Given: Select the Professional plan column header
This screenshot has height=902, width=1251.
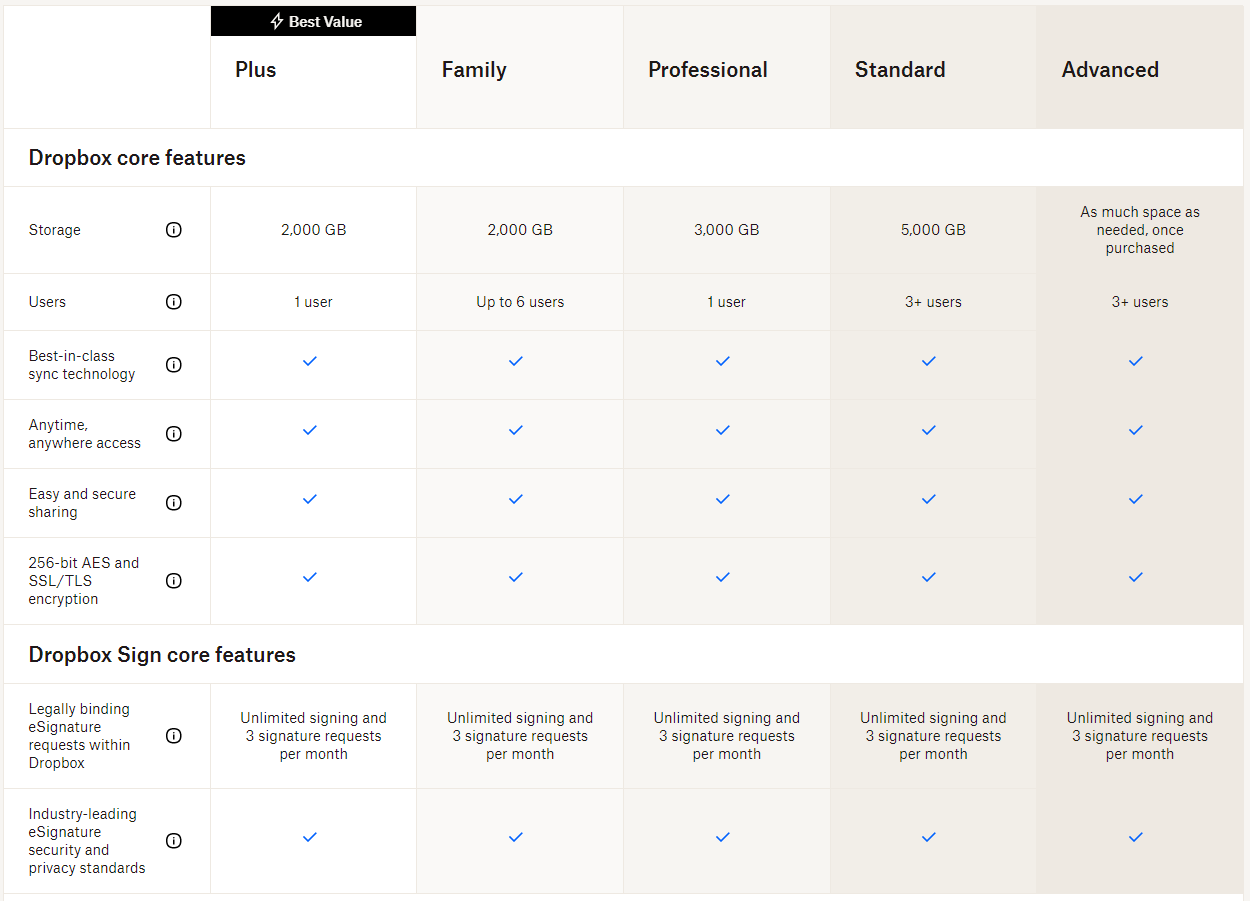Looking at the screenshot, I should (x=708, y=70).
